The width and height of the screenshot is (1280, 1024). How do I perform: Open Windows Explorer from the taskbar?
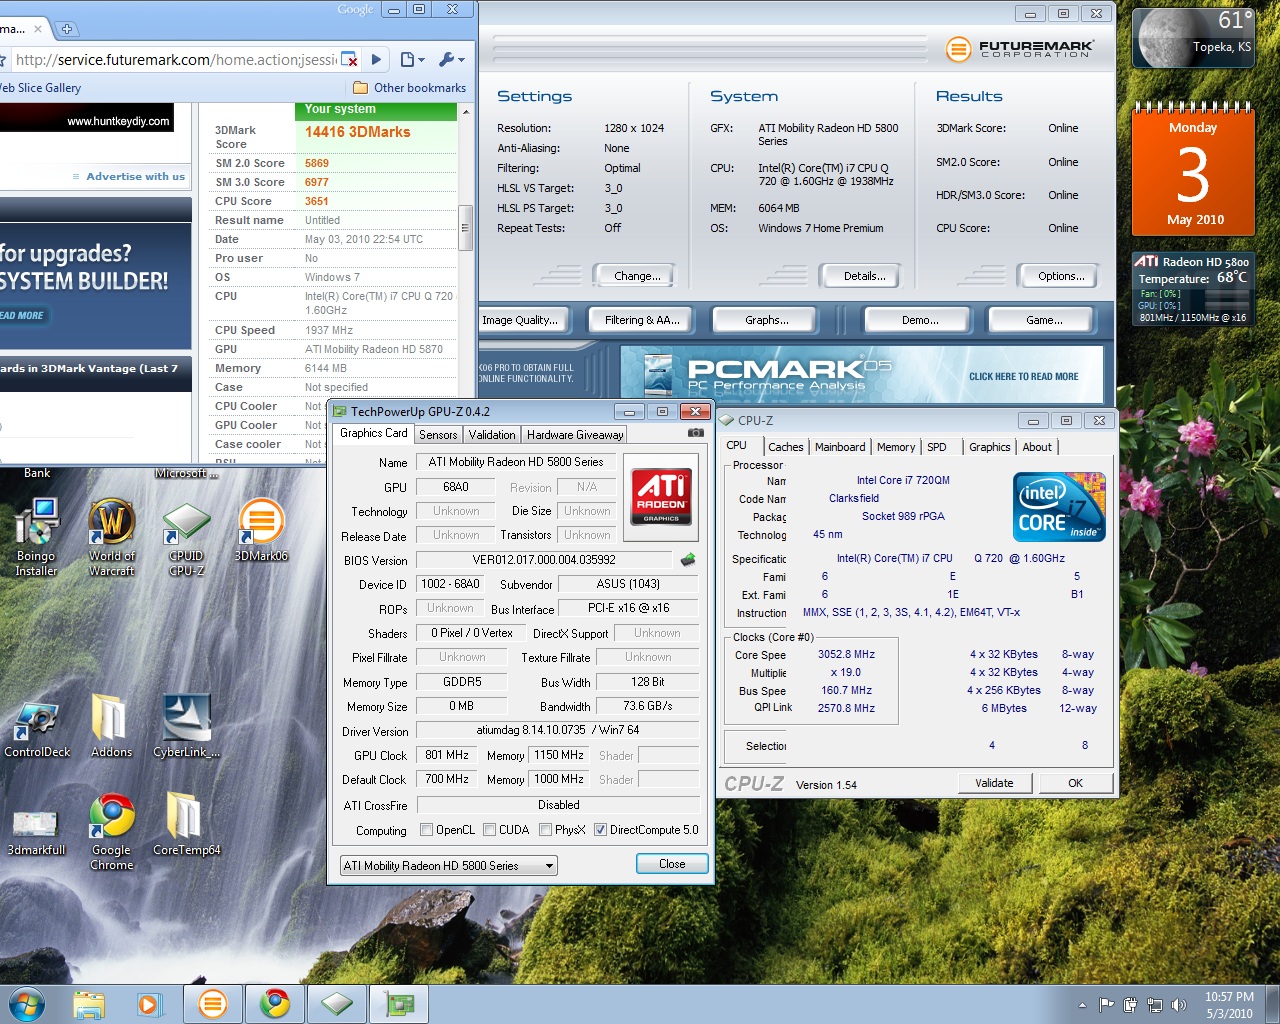[x=89, y=1003]
